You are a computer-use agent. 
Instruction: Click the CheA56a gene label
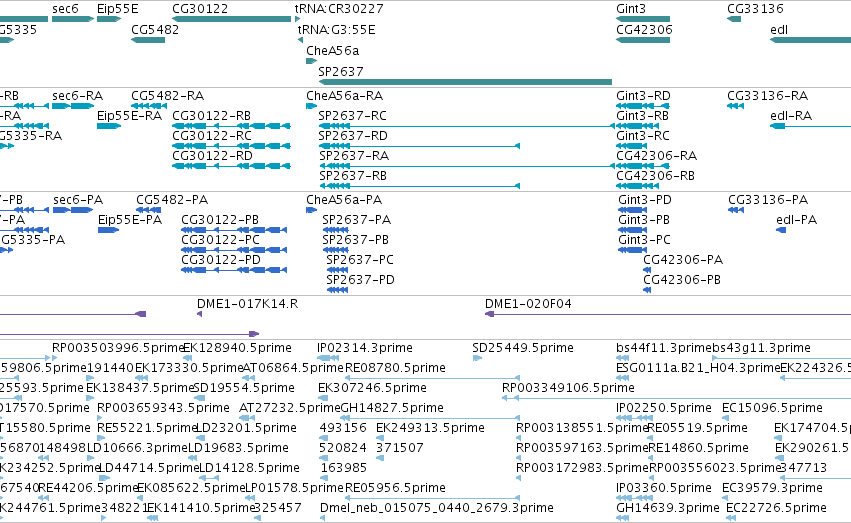[332, 50]
